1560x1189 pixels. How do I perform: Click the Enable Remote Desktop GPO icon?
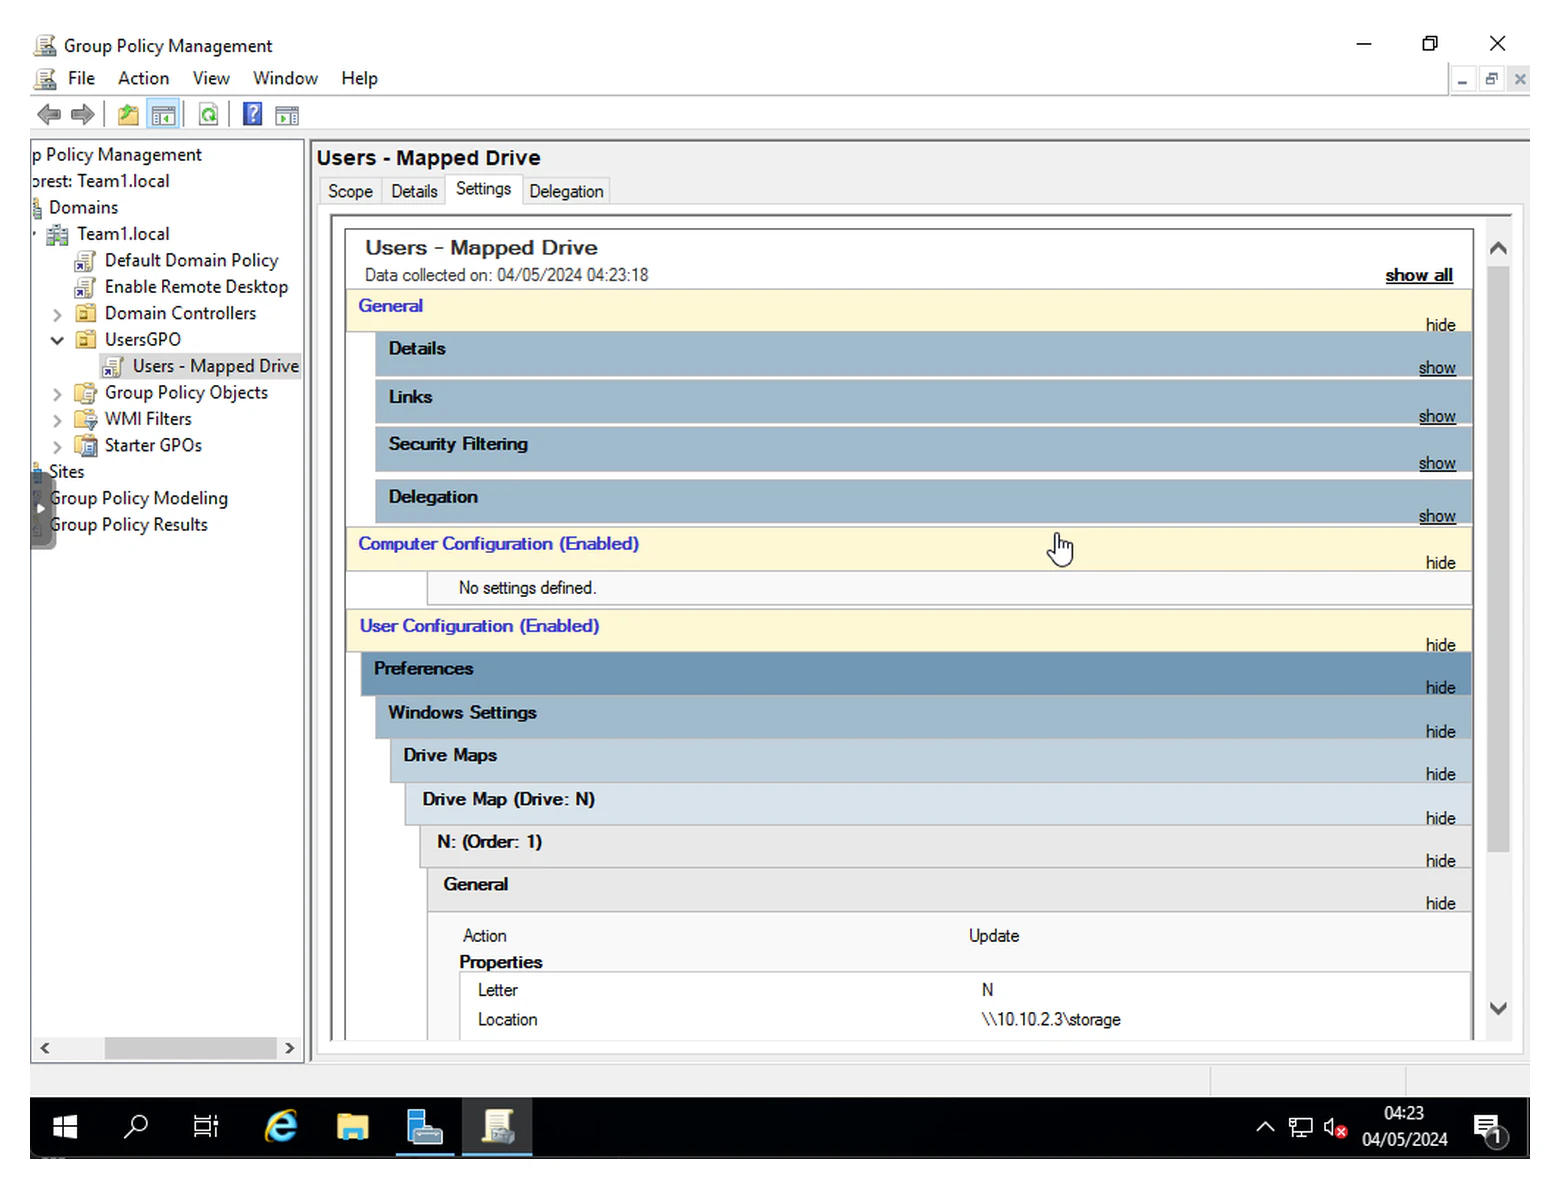click(x=86, y=287)
